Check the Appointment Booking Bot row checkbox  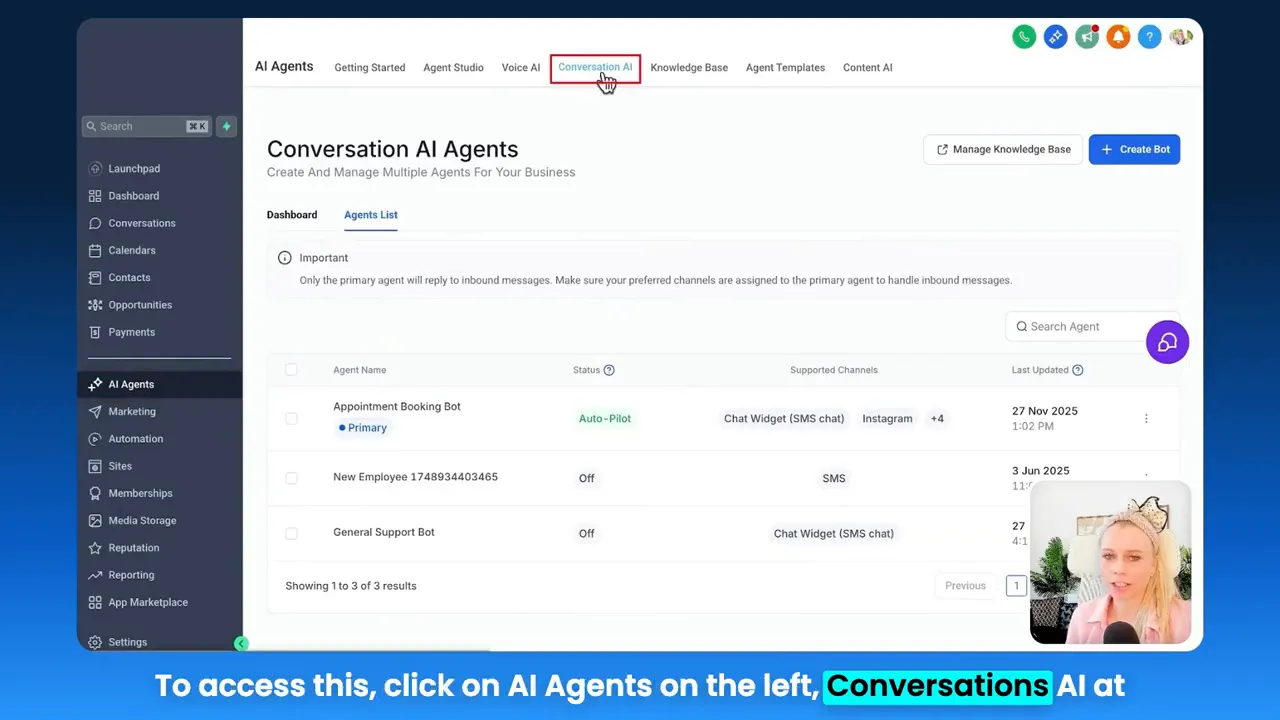point(291,419)
